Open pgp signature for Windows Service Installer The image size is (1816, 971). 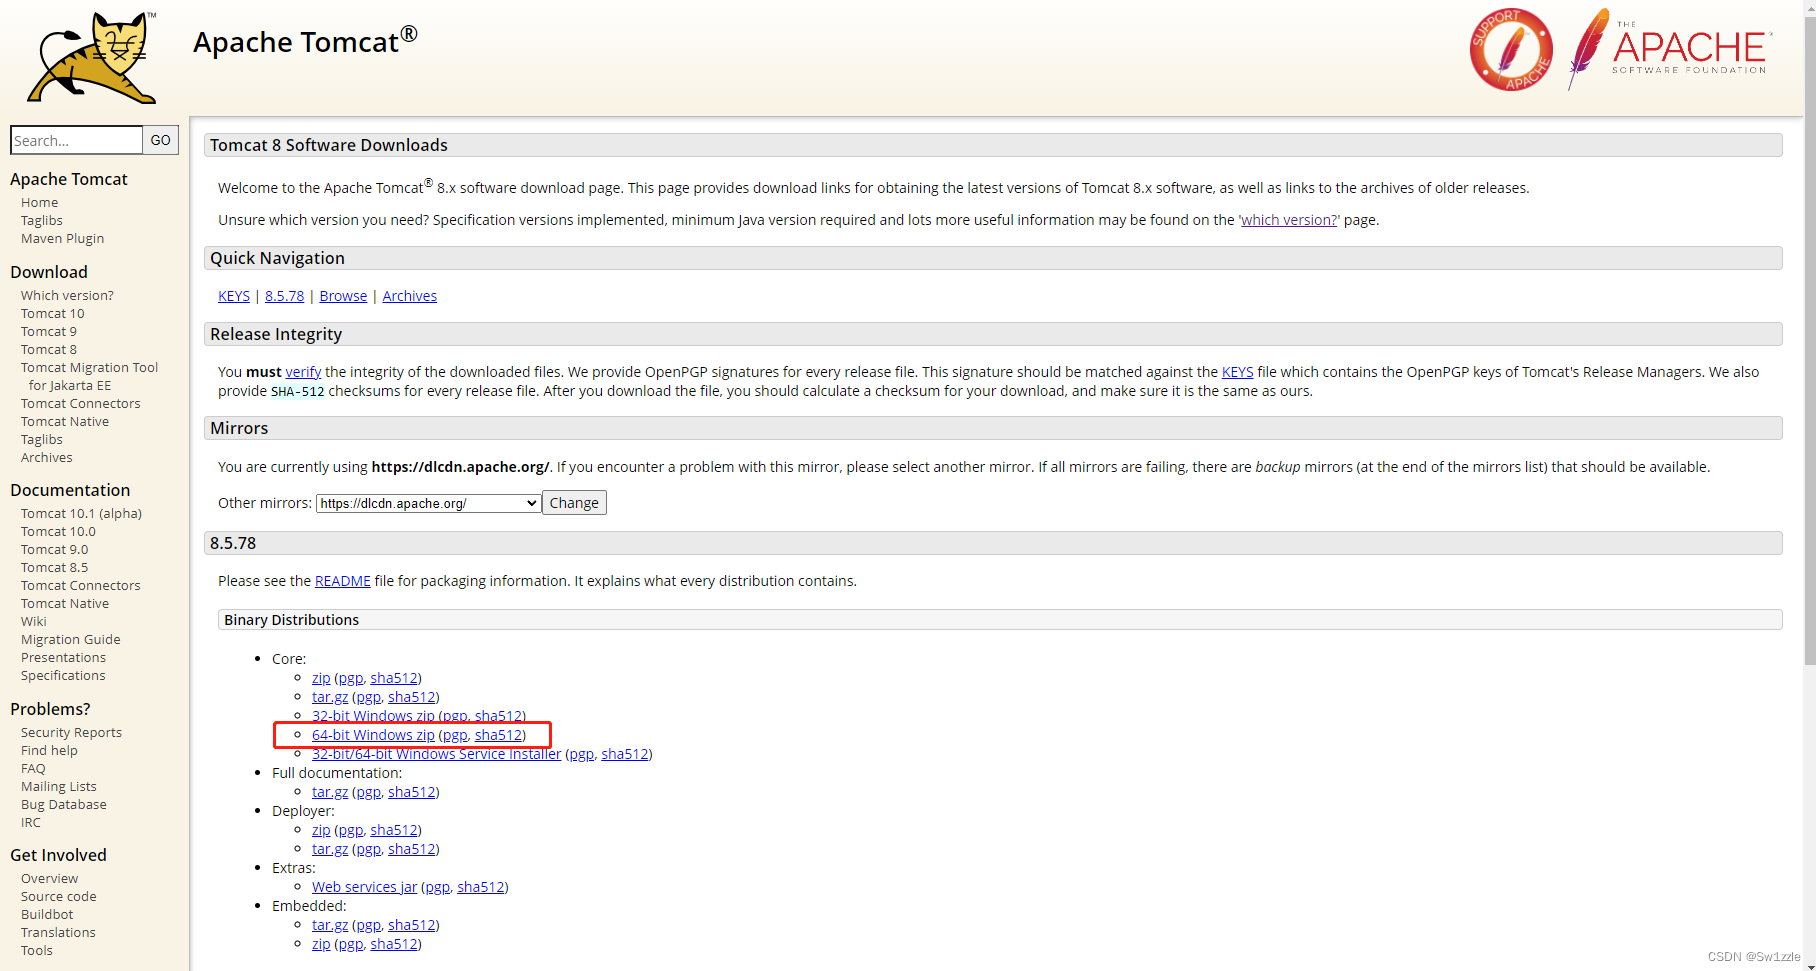click(581, 754)
